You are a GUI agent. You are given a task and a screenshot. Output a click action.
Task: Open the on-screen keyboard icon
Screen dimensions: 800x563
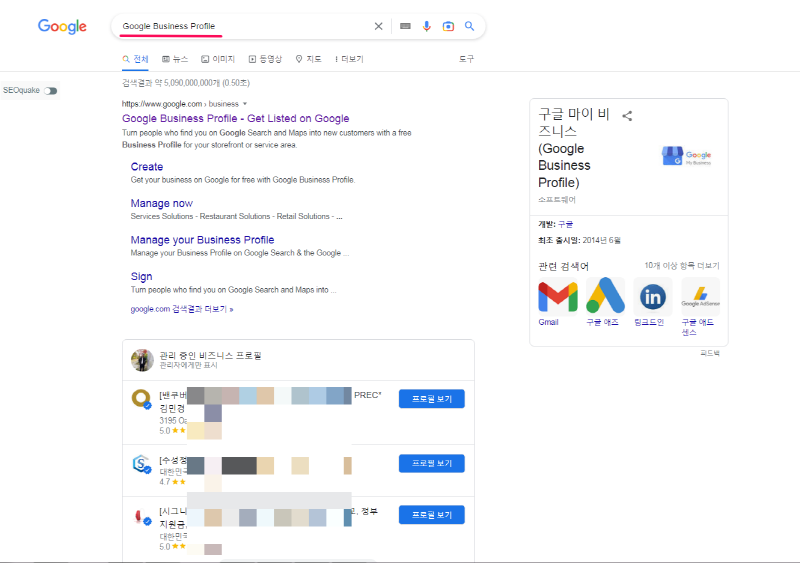click(405, 26)
